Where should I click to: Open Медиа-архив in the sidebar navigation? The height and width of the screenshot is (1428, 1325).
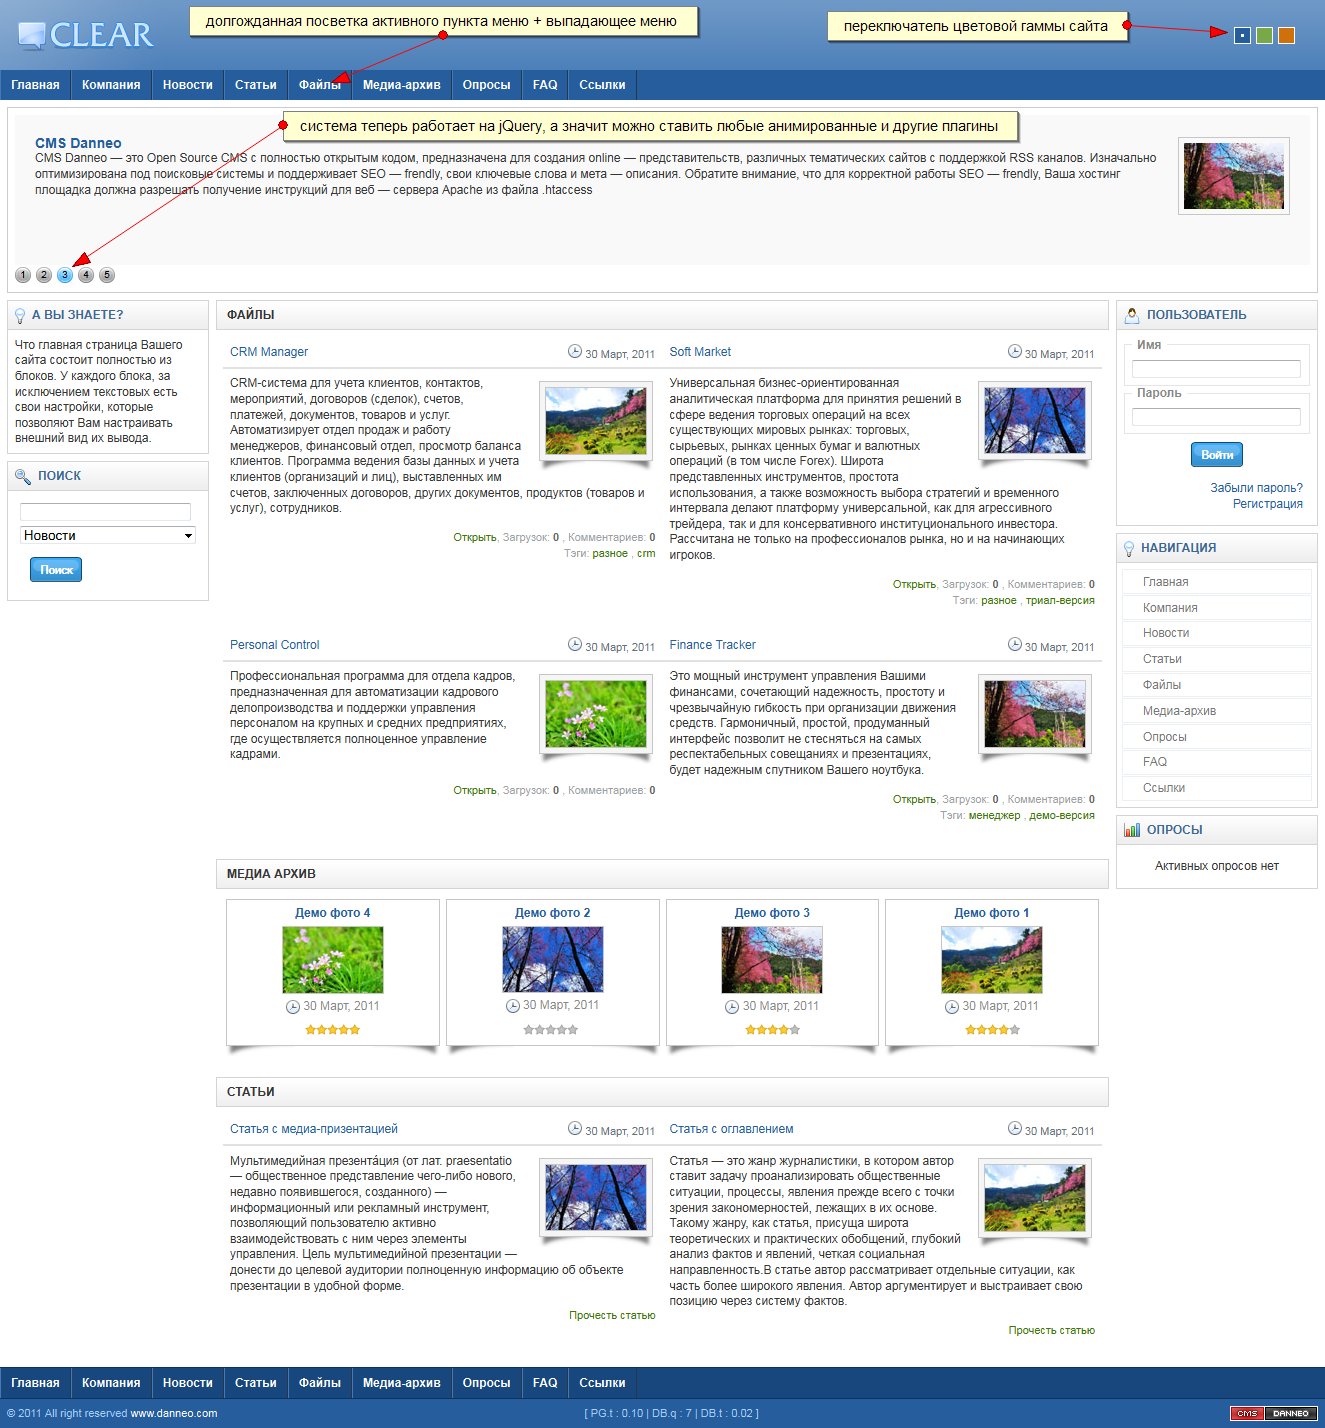pos(1217,711)
